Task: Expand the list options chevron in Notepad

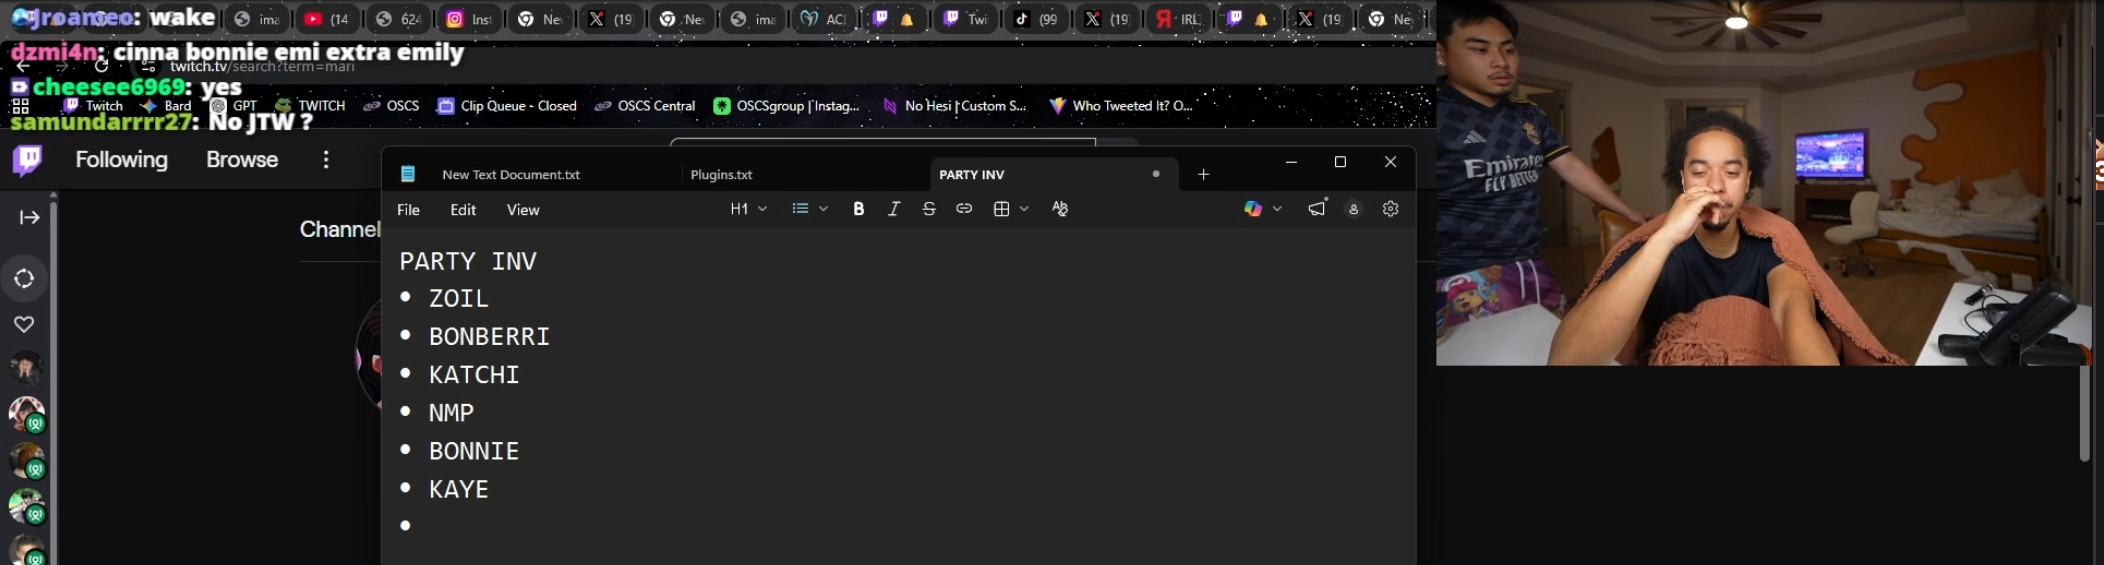Action: (x=823, y=209)
